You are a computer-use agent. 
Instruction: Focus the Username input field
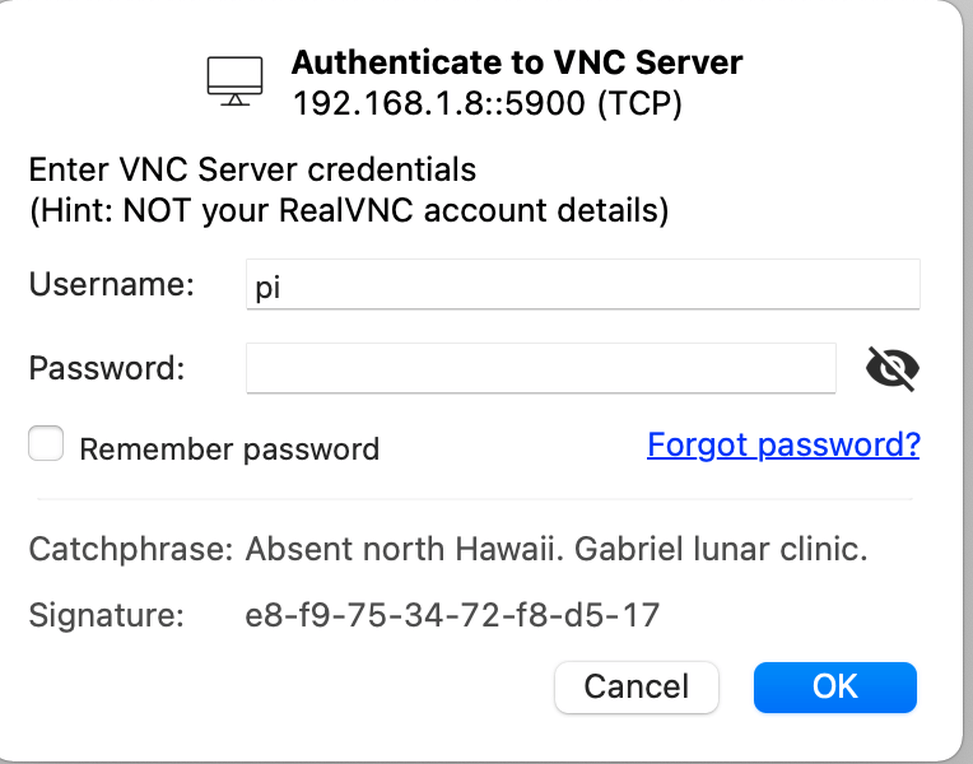coord(583,284)
